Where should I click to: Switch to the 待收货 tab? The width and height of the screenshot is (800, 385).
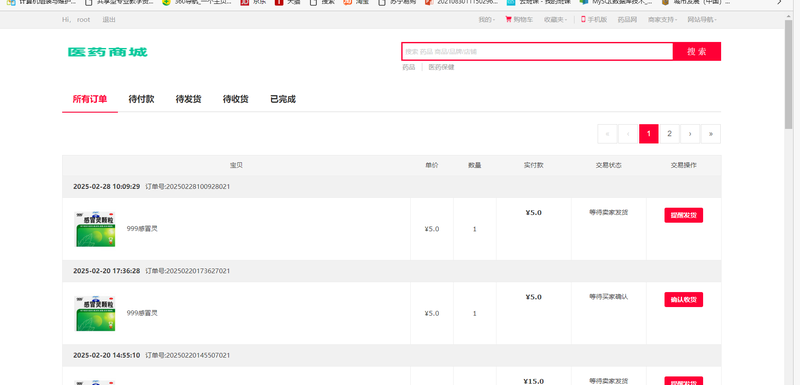pyautogui.click(x=236, y=99)
